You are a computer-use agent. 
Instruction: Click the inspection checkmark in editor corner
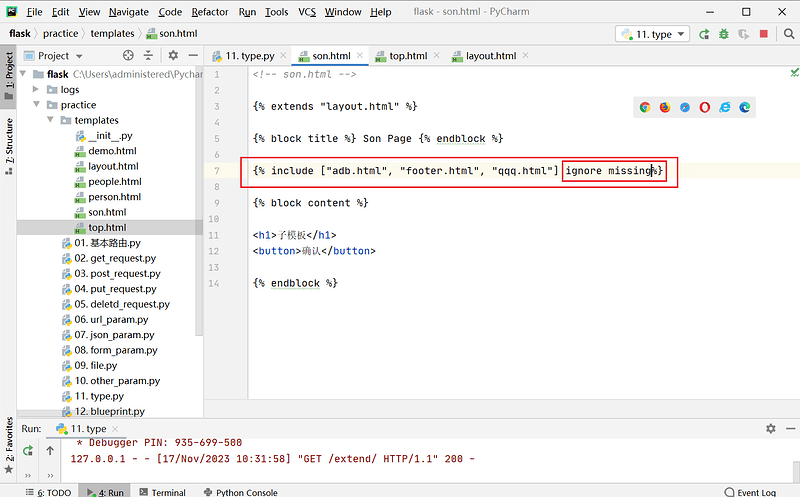click(x=794, y=73)
